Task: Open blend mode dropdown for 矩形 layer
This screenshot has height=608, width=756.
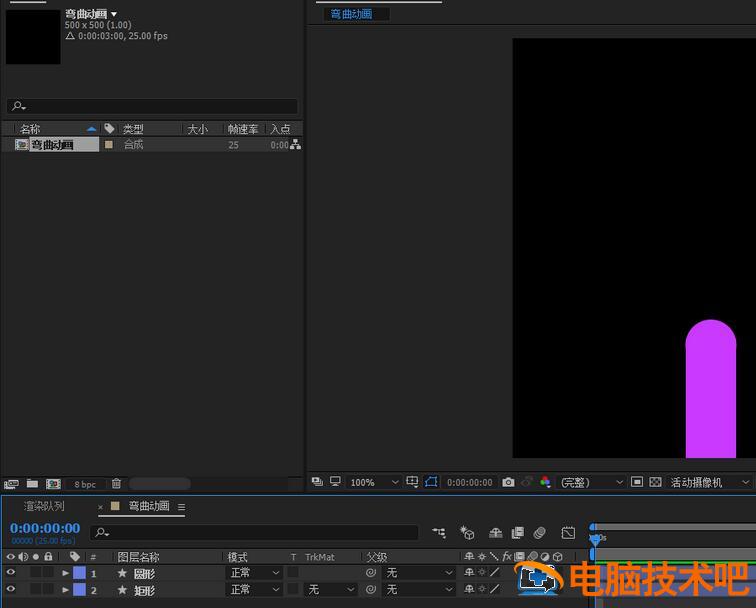Action: 253,590
